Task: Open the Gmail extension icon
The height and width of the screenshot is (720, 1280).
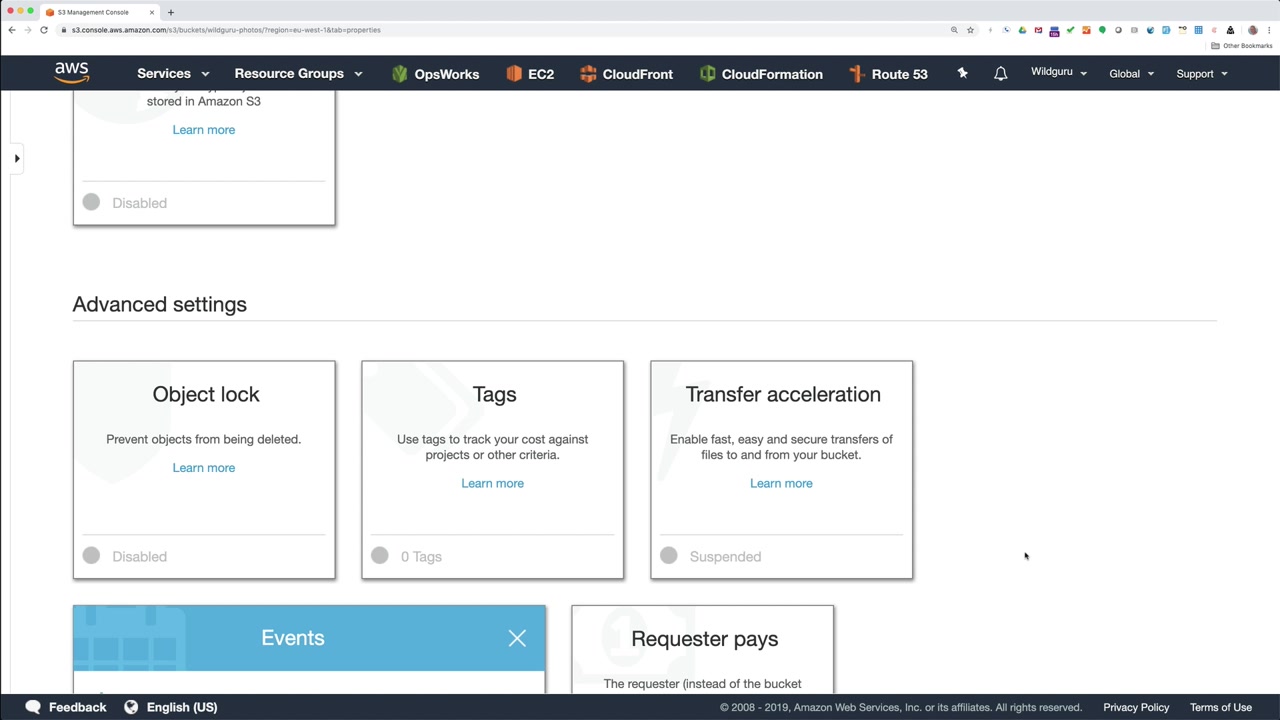Action: tap(1038, 30)
